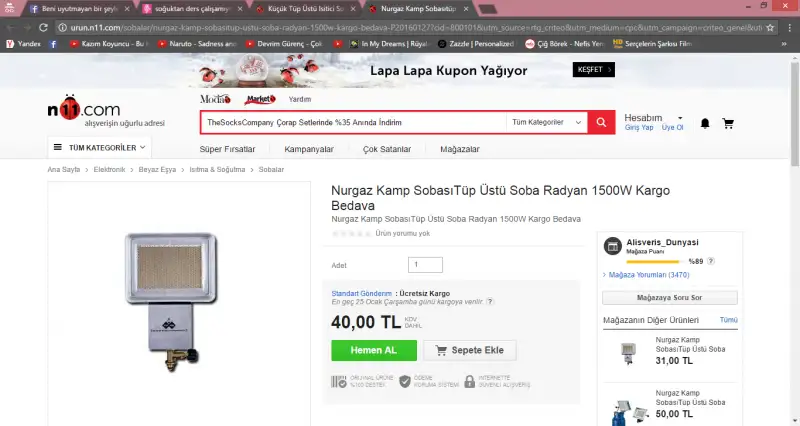Switch to 'soğuktan ders çalışamıyorum' tab

pyautogui.click(x=192, y=9)
